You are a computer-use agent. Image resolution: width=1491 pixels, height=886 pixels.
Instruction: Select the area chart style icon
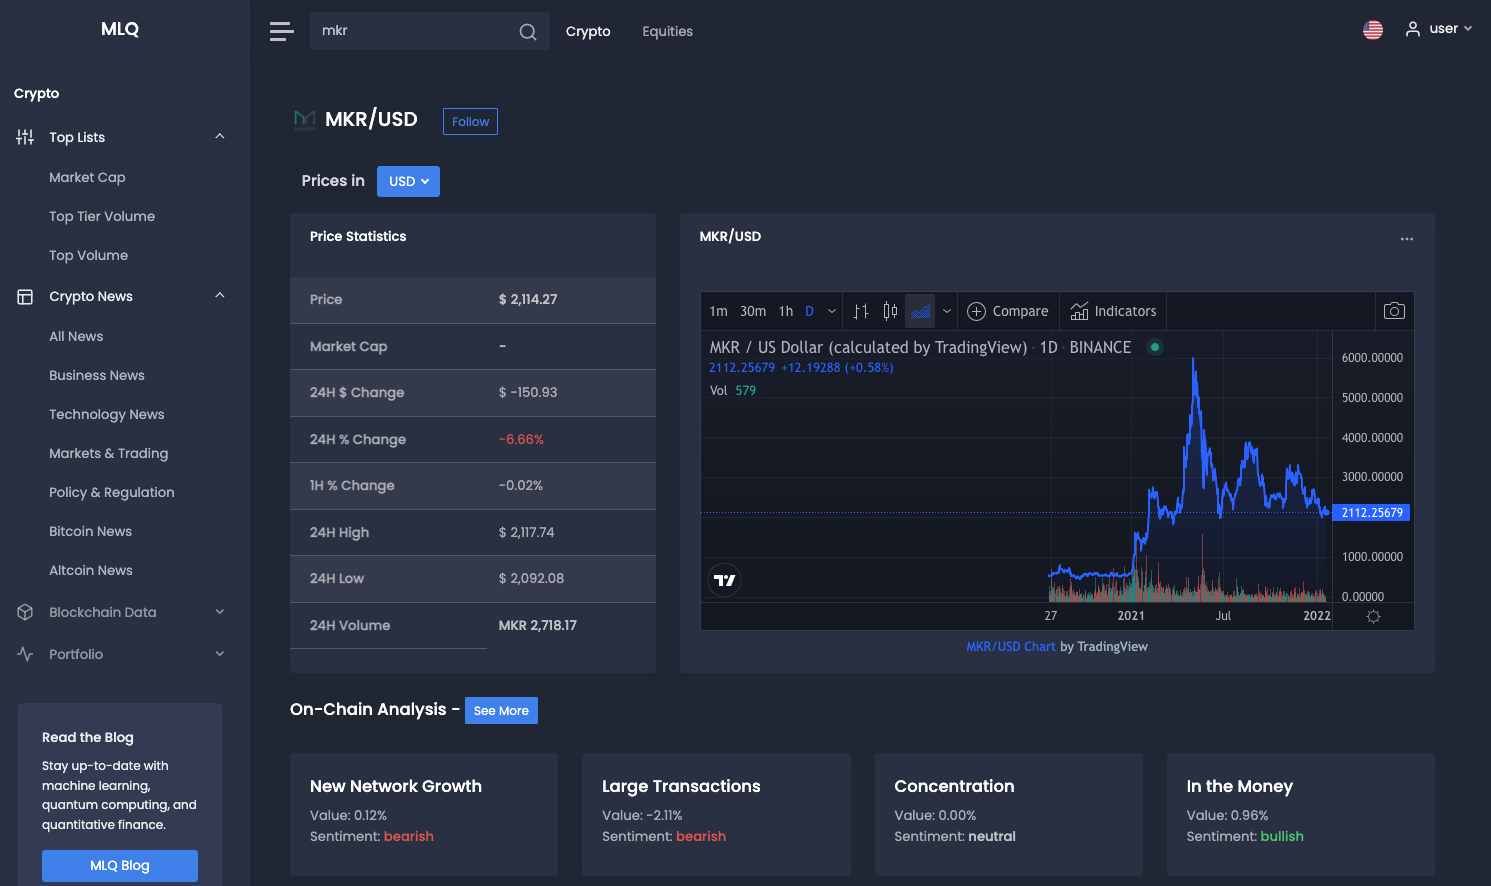920,311
